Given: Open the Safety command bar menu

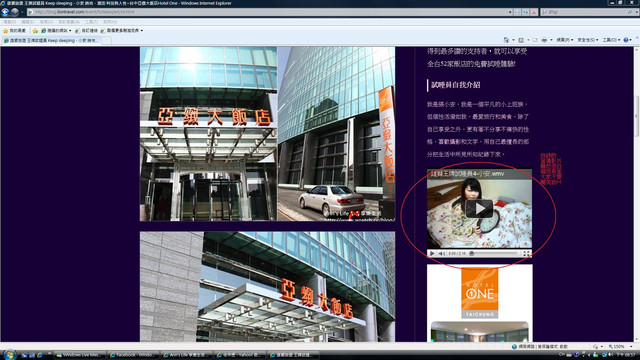Looking at the screenshot, I should (587, 40).
